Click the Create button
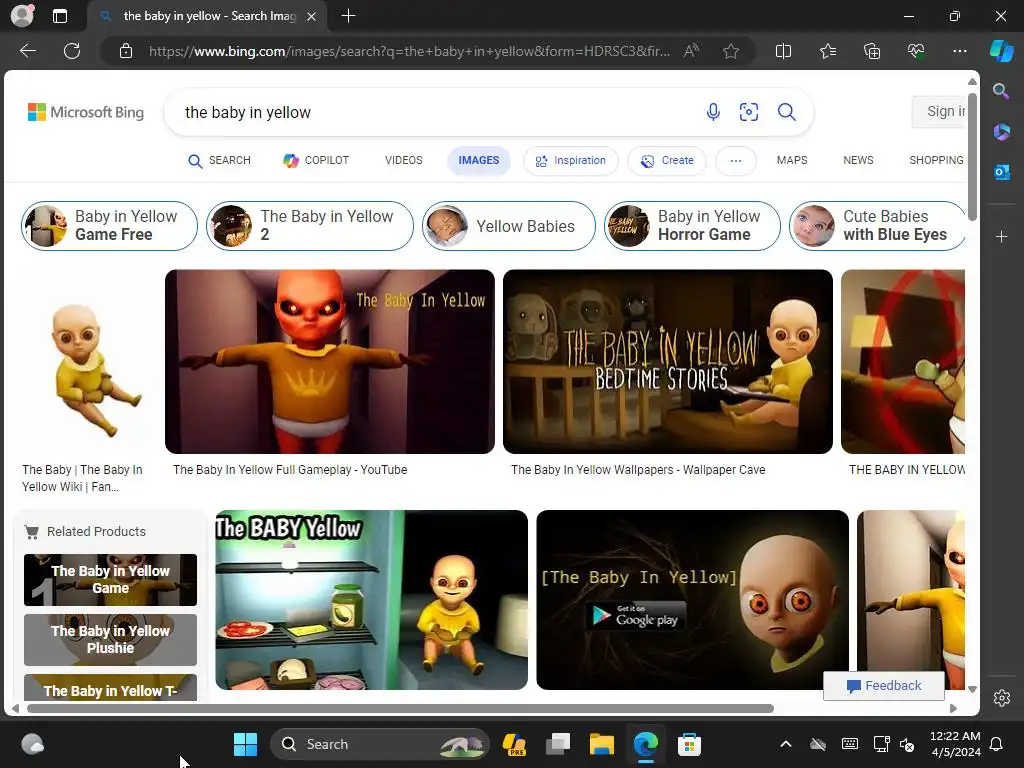The image size is (1024, 768). (667, 161)
